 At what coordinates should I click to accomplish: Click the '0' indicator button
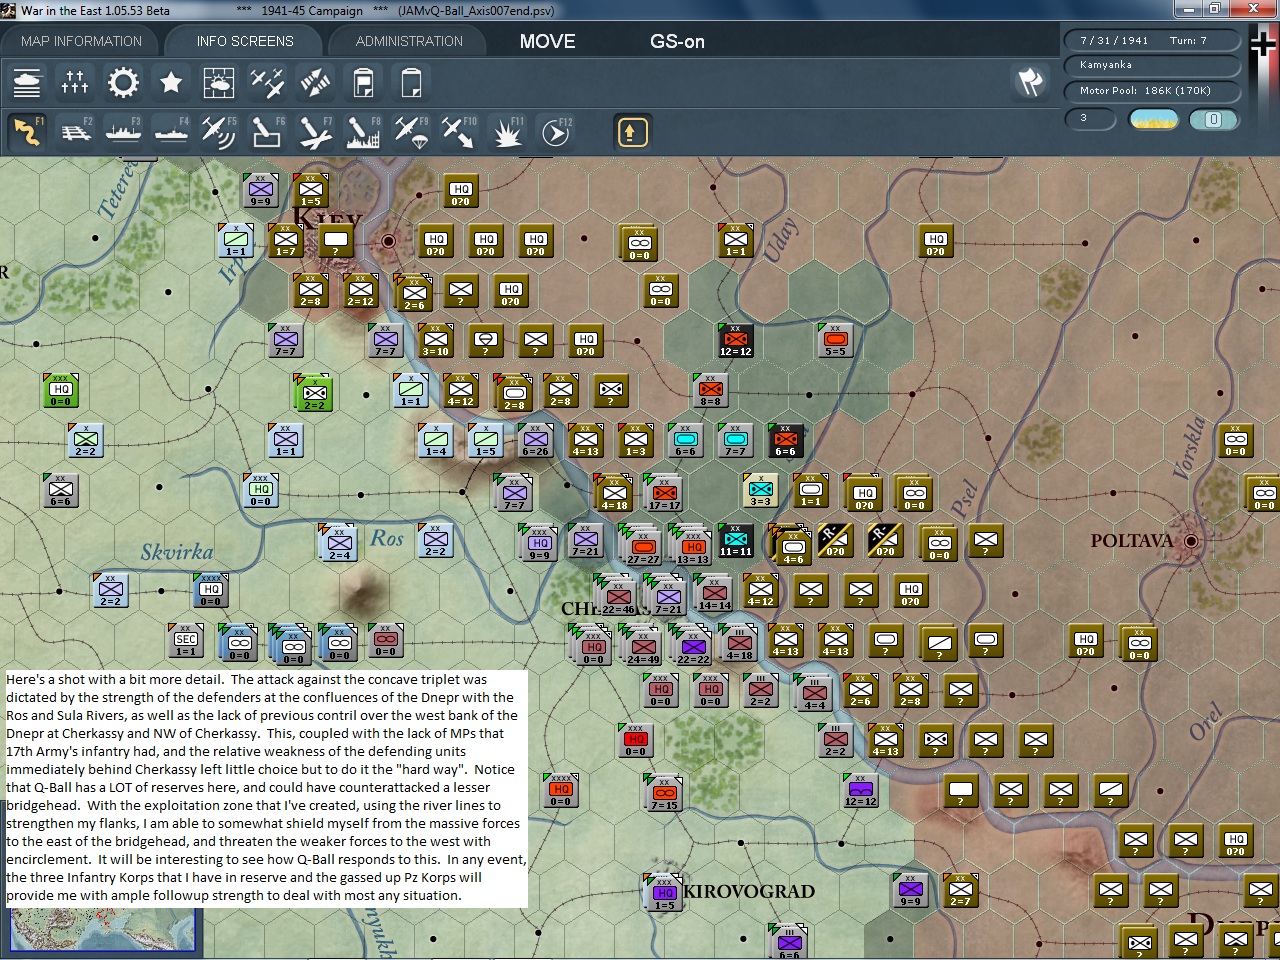coord(1213,119)
